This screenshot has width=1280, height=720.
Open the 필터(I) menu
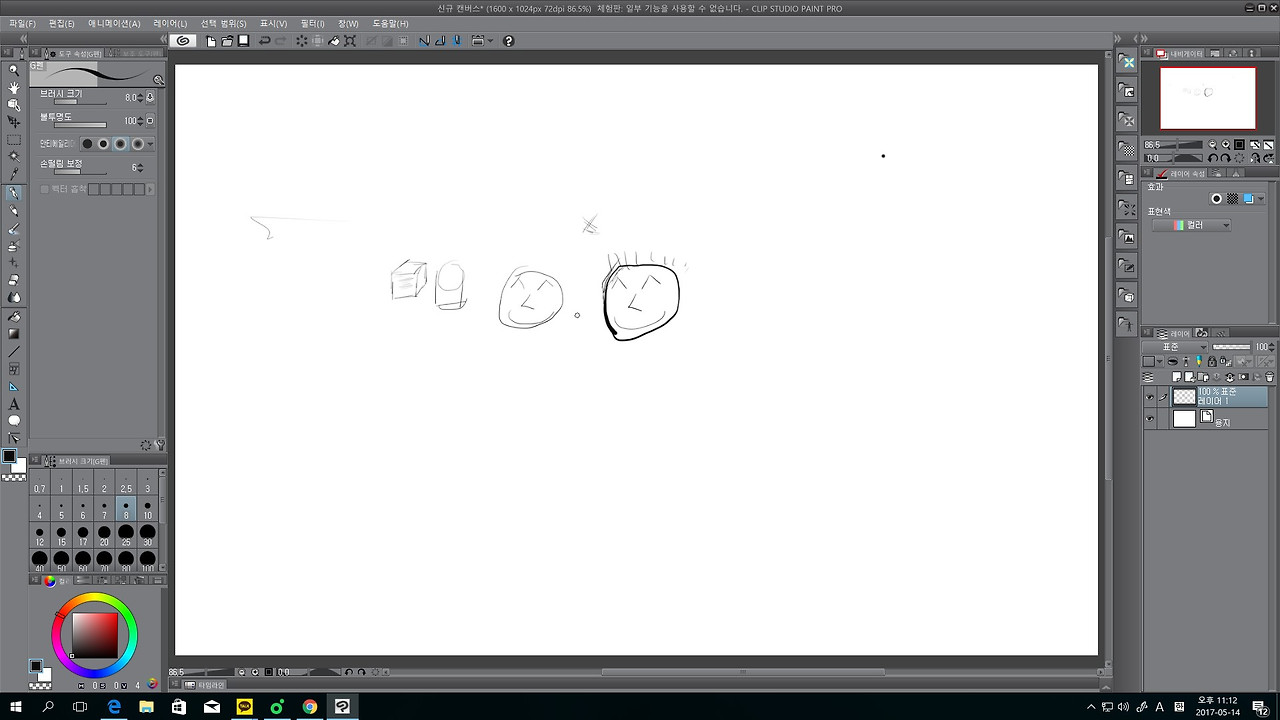pyautogui.click(x=312, y=23)
